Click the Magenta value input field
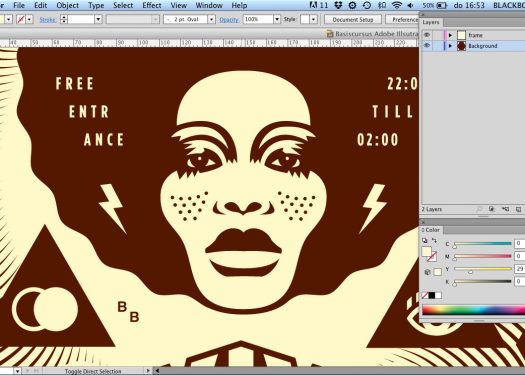Viewport: 525px width, 375px height. (520, 256)
